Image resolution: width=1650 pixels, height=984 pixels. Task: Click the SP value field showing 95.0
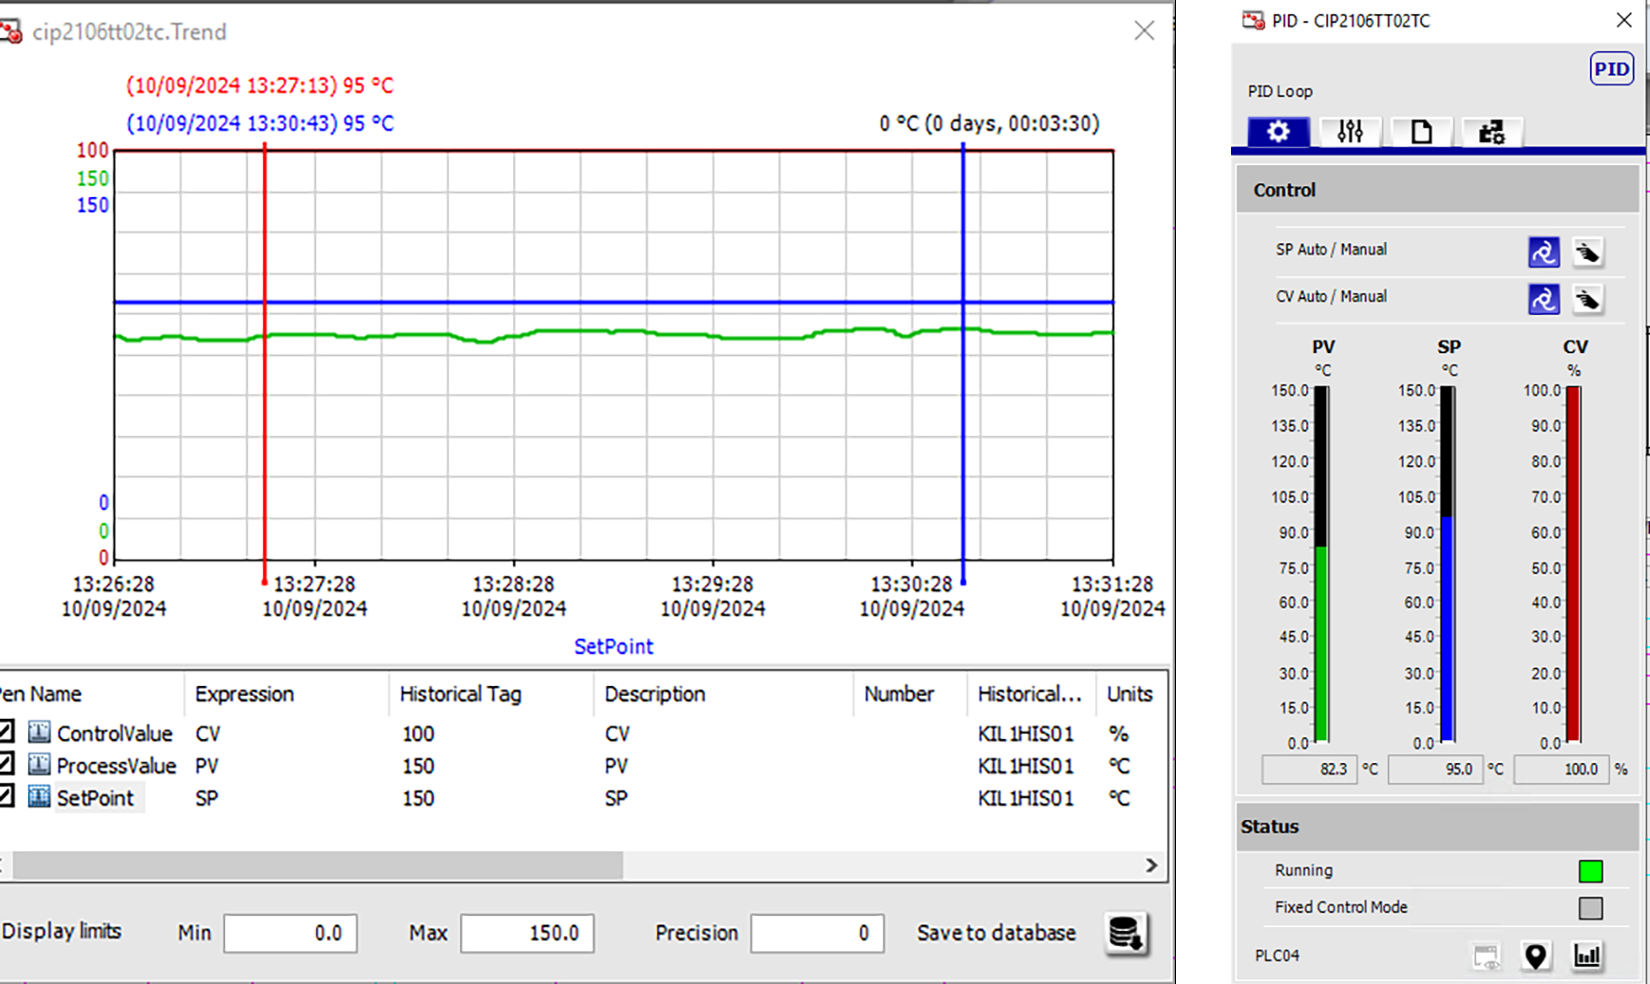1436,769
